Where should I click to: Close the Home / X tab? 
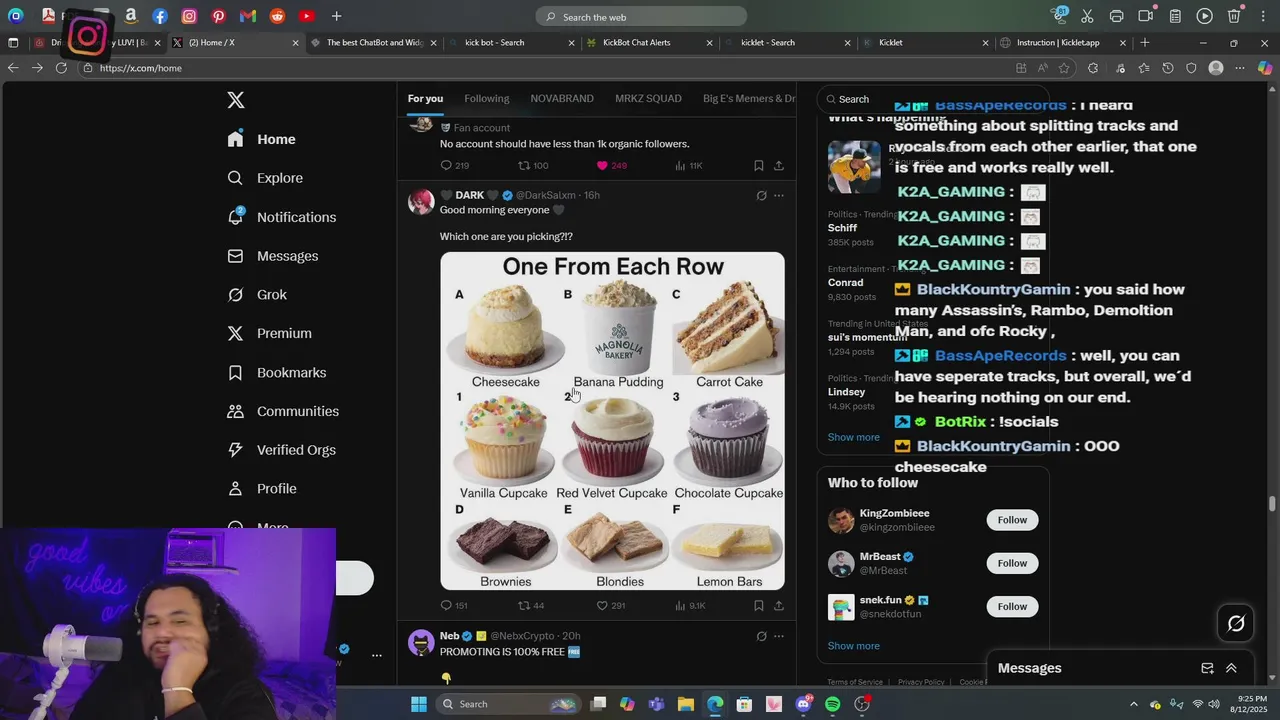pyautogui.click(x=295, y=43)
